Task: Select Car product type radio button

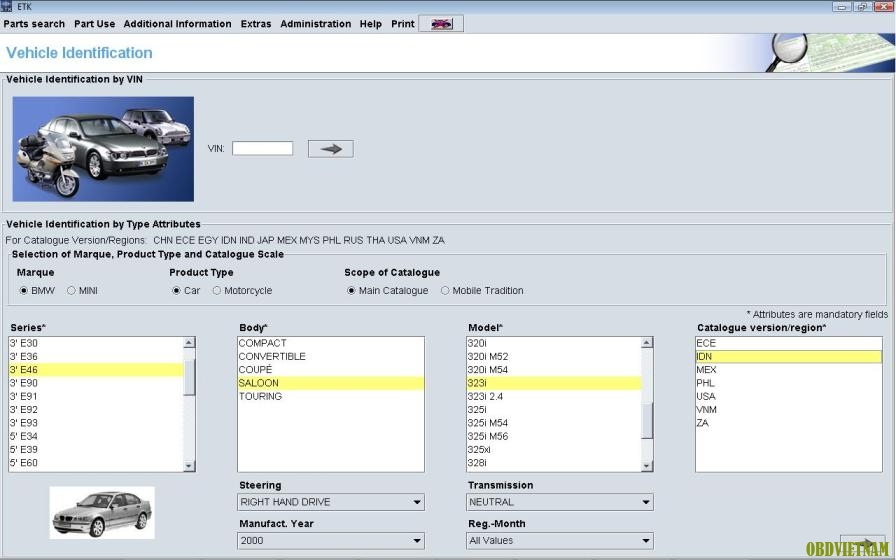Action: [x=176, y=290]
